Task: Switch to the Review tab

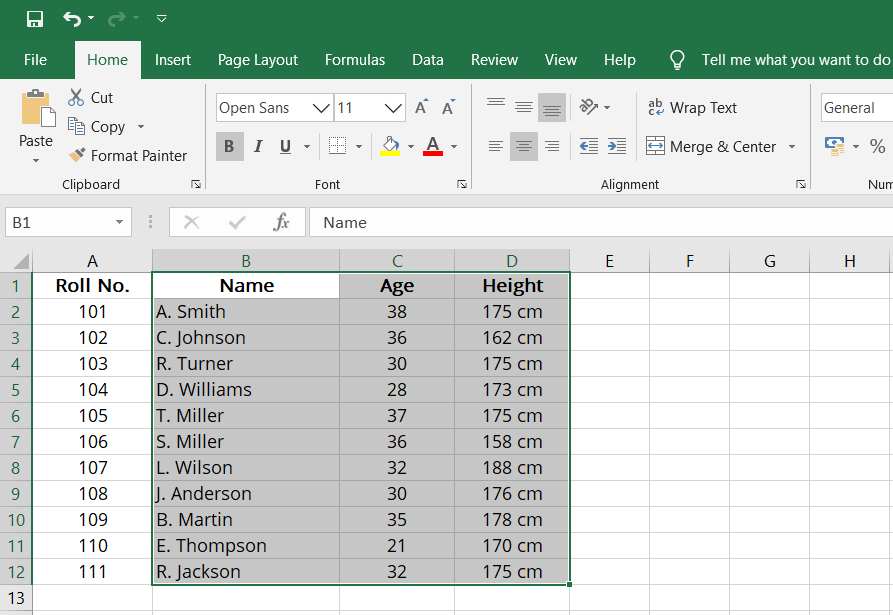Action: 494,60
